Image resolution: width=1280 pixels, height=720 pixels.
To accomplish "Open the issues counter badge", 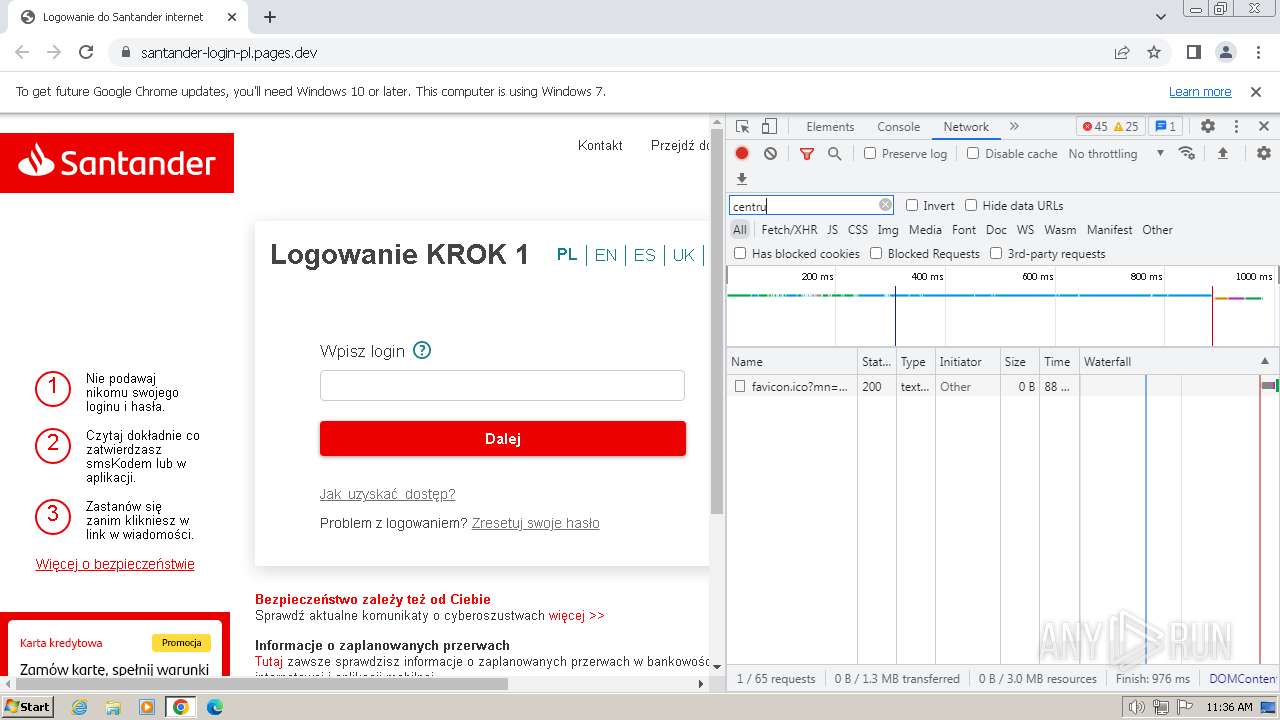I will pyautogui.click(x=1165, y=127).
